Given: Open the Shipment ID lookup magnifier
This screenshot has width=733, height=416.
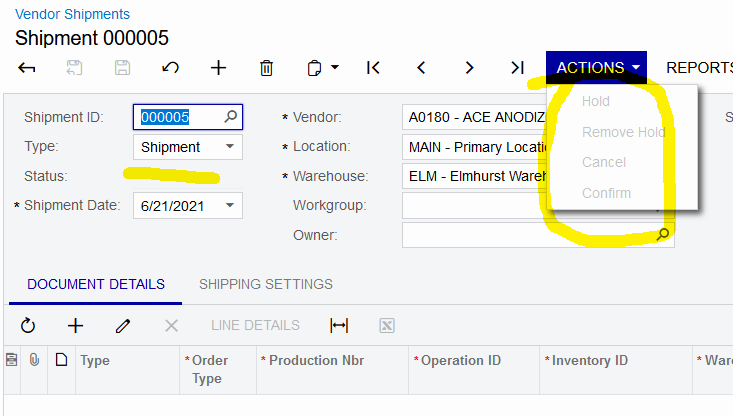Looking at the screenshot, I should click(230, 116).
